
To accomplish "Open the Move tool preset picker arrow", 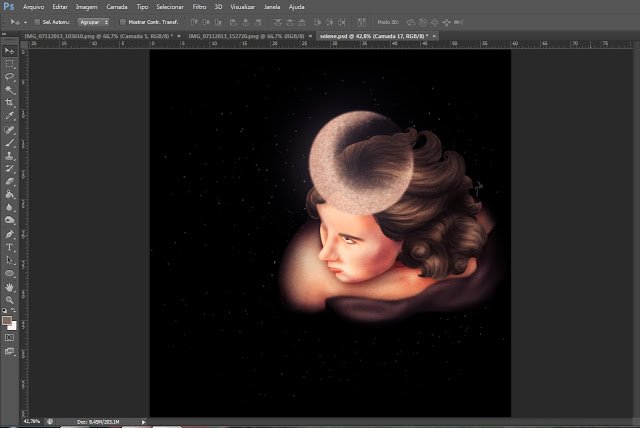I will pos(25,22).
